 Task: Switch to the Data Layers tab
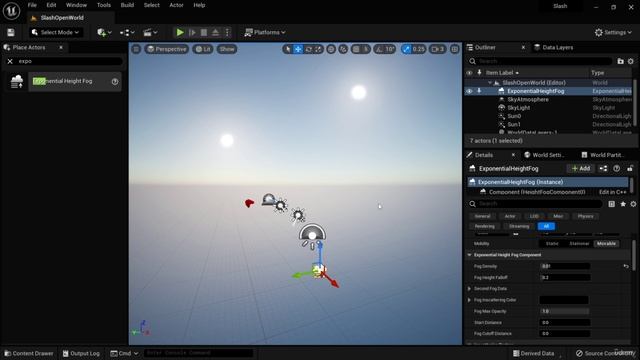[x=553, y=47]
